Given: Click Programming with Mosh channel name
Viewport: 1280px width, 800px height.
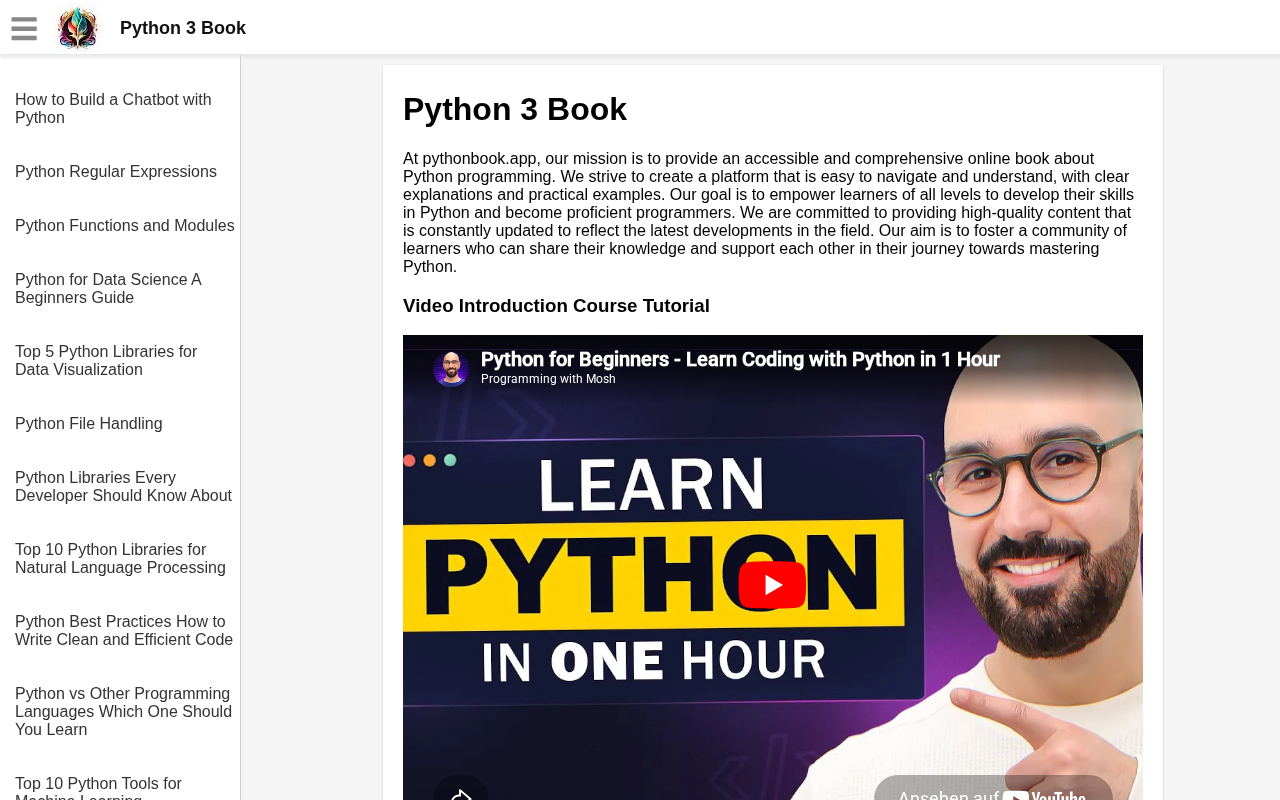Looking at the screenshot, I should click(548, 379).
